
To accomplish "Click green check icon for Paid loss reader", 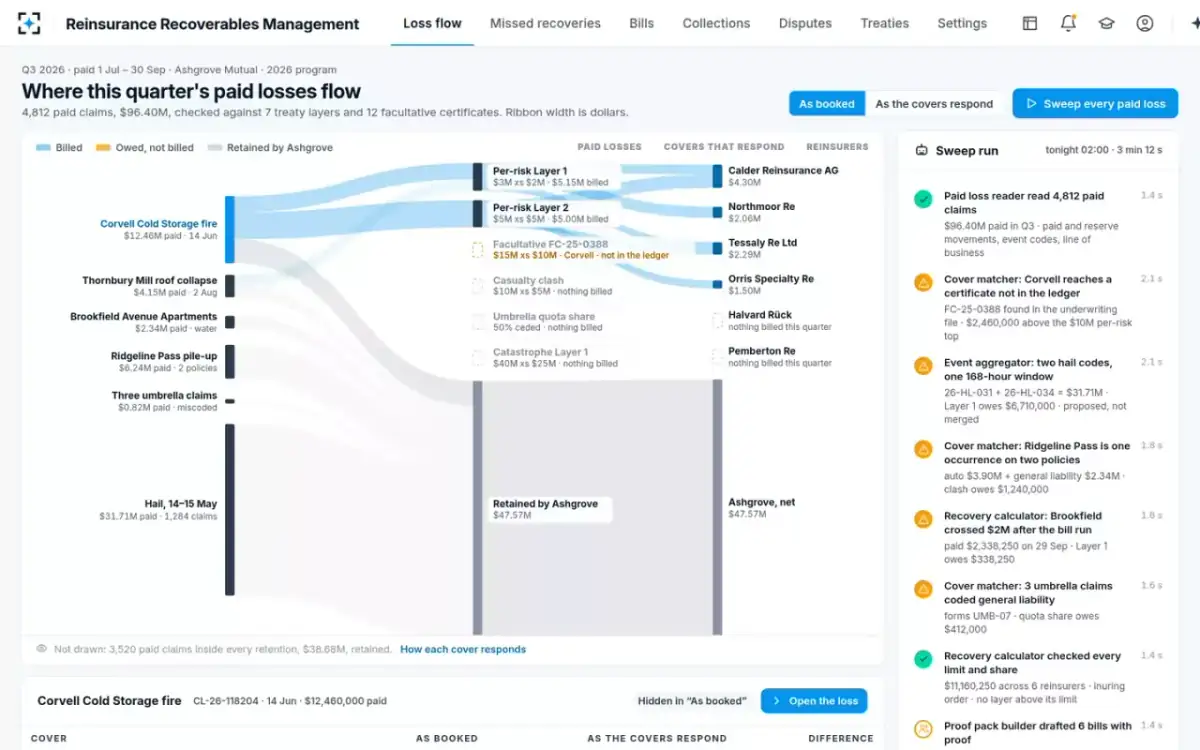I will point(923,199).
